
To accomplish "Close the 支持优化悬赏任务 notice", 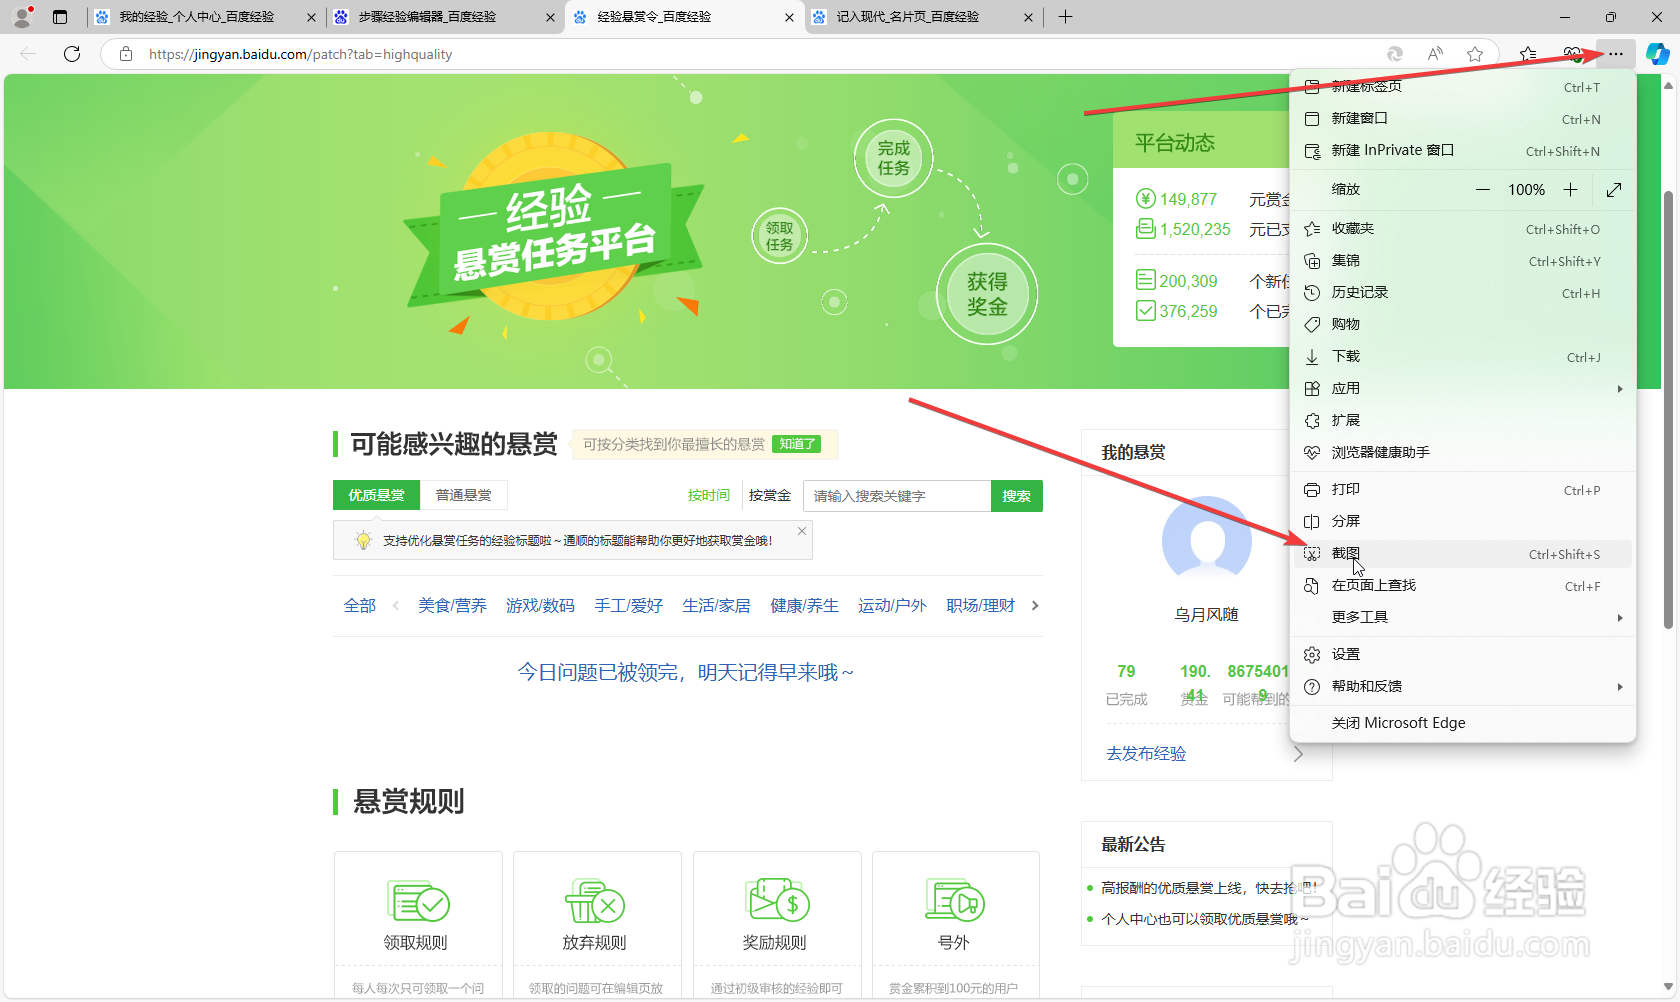I will tap(802, 531).
